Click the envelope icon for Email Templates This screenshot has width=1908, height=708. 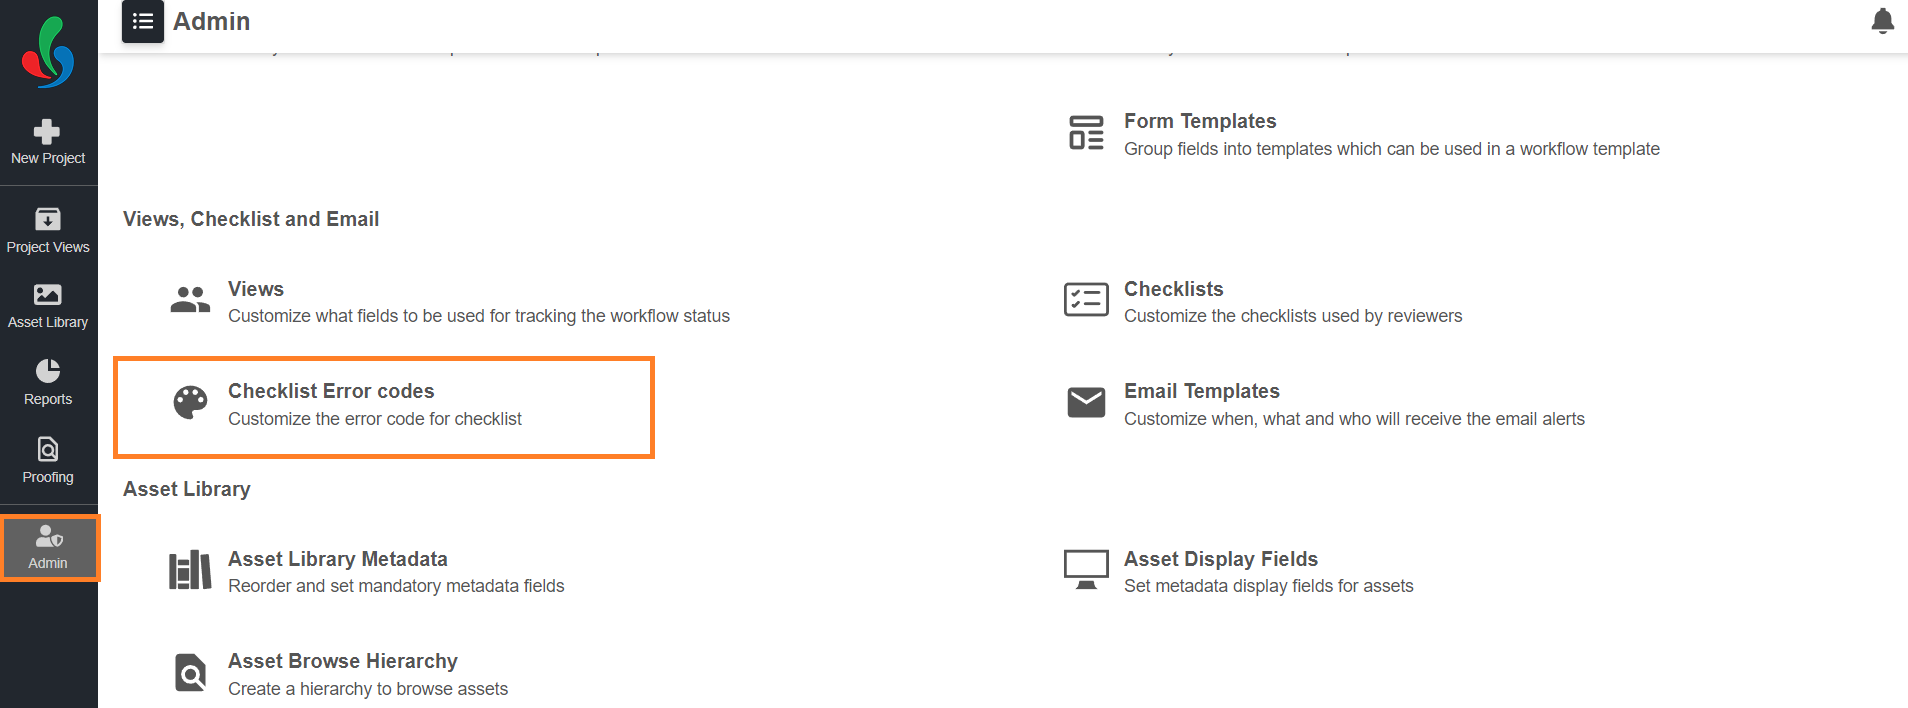(1086, 402)
